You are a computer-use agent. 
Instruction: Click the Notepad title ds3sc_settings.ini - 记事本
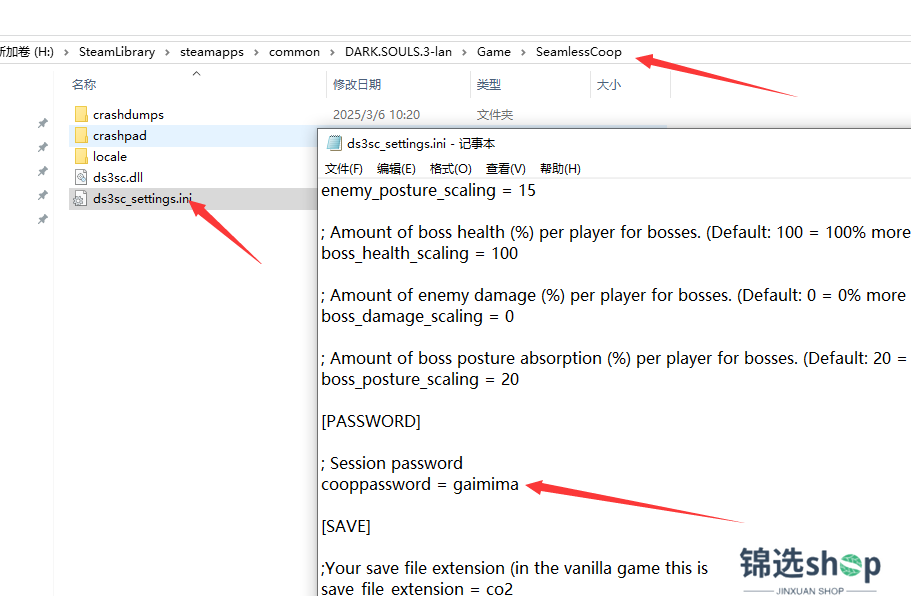421,143
